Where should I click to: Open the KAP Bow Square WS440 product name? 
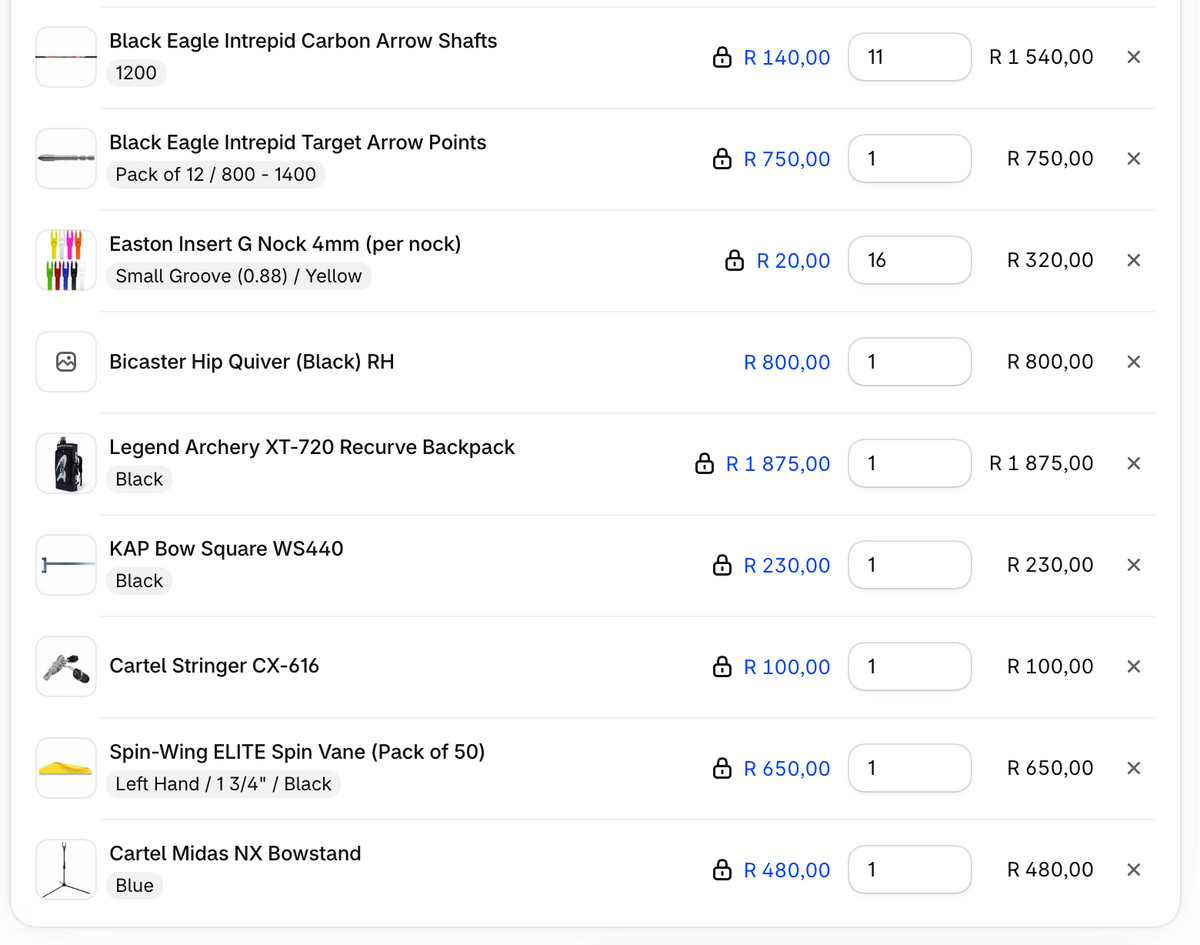(x=226, y=549)
